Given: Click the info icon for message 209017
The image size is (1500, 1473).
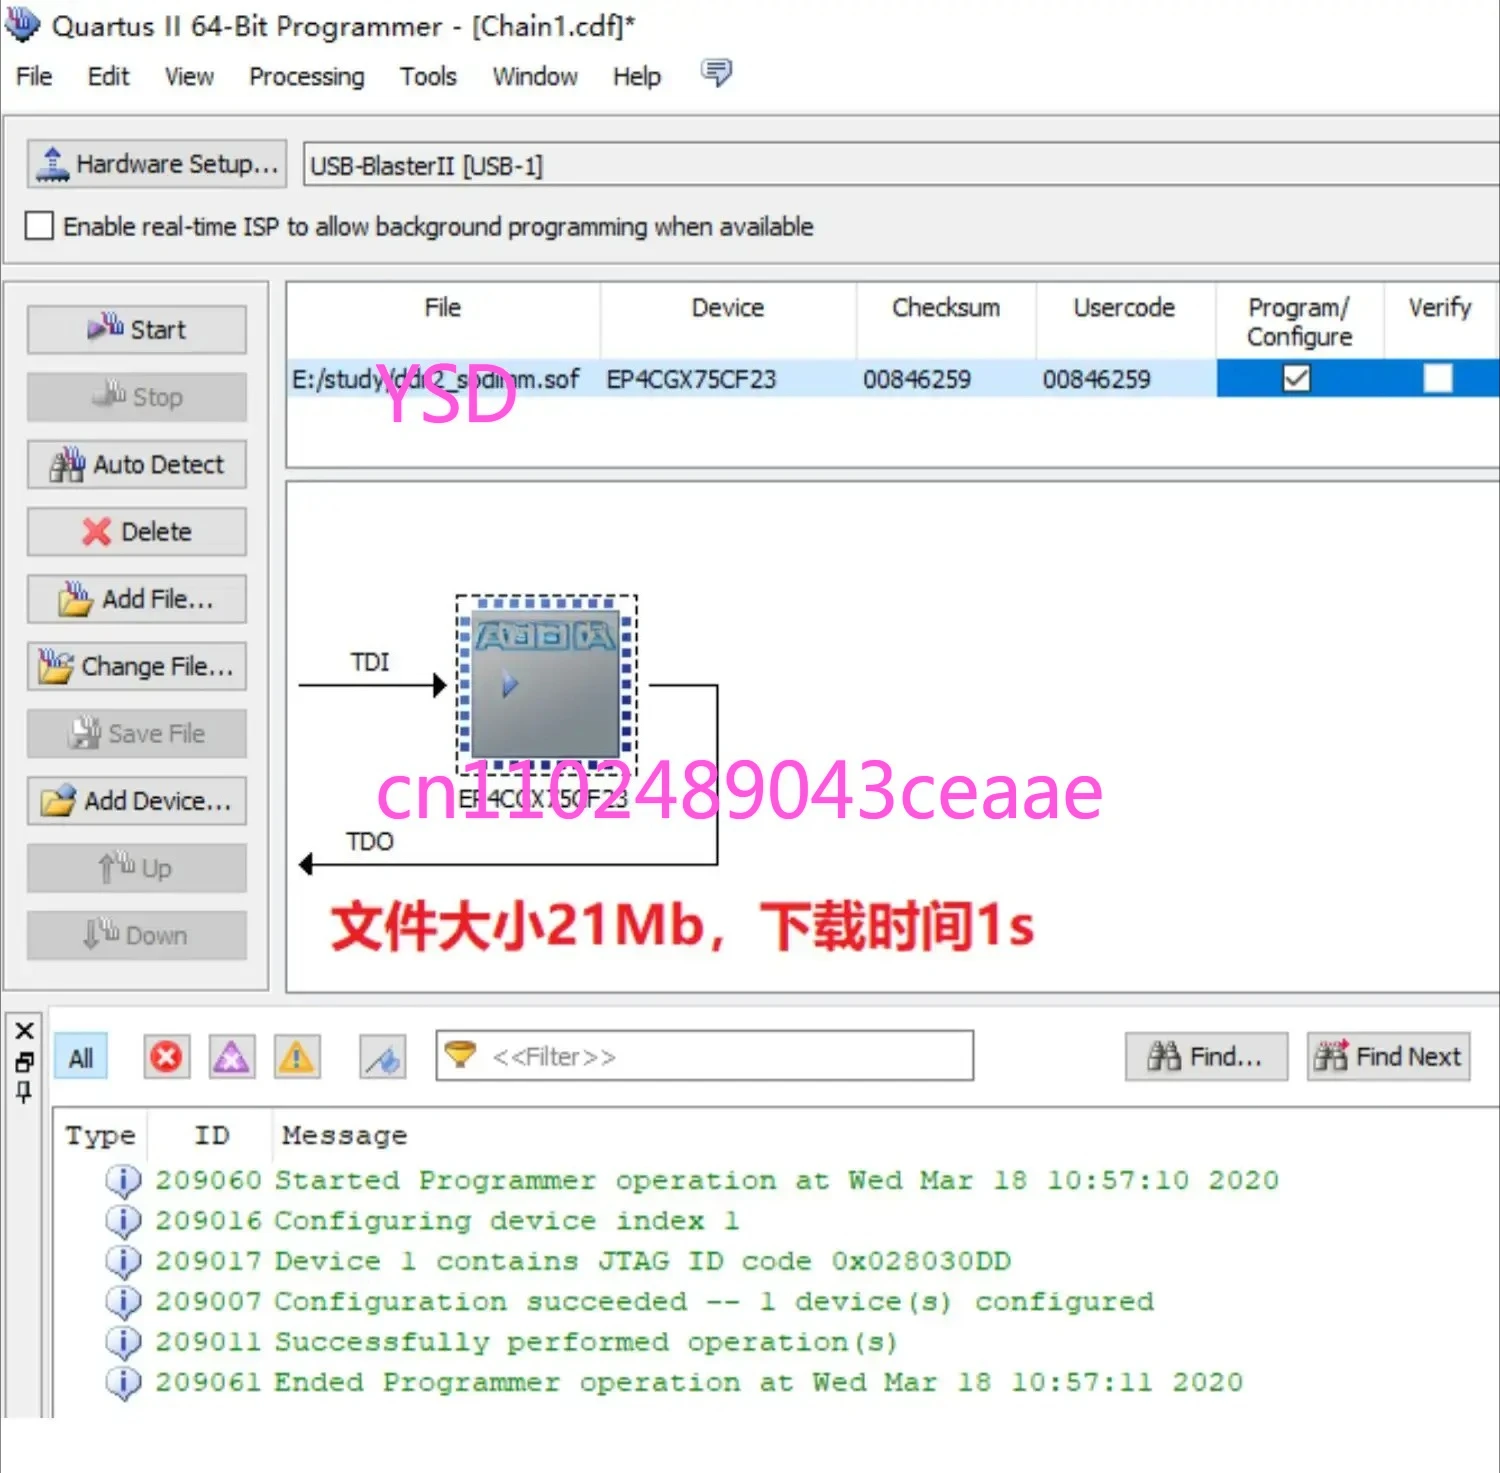Looking at the screenshot, I should [x=123, y=1261].
